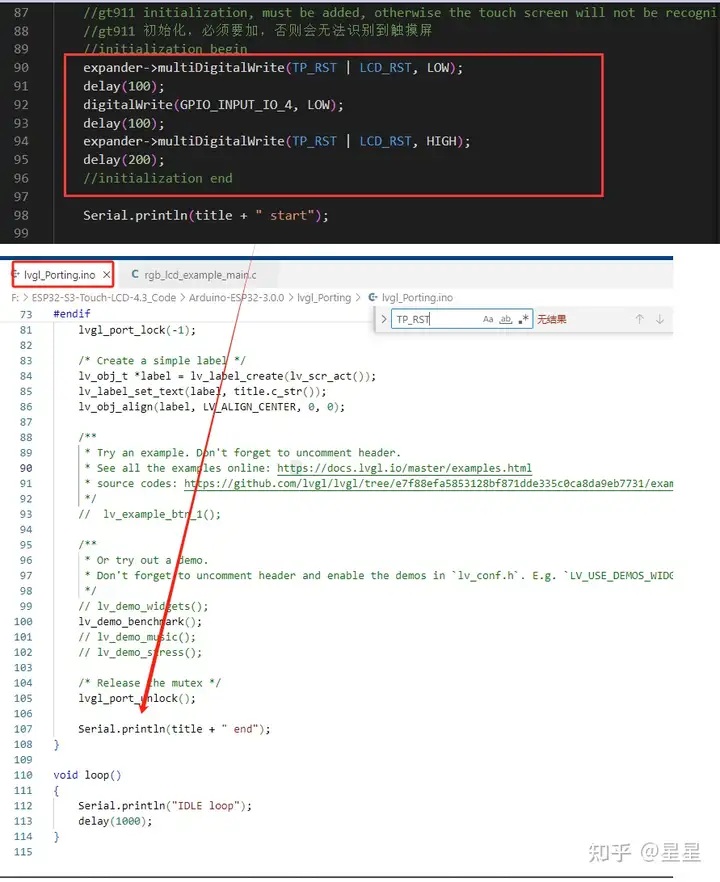720x882 pixels.
Task: Click the file icon in lvgl_Porting.ino breadcrumb
Action: point(373,298)
